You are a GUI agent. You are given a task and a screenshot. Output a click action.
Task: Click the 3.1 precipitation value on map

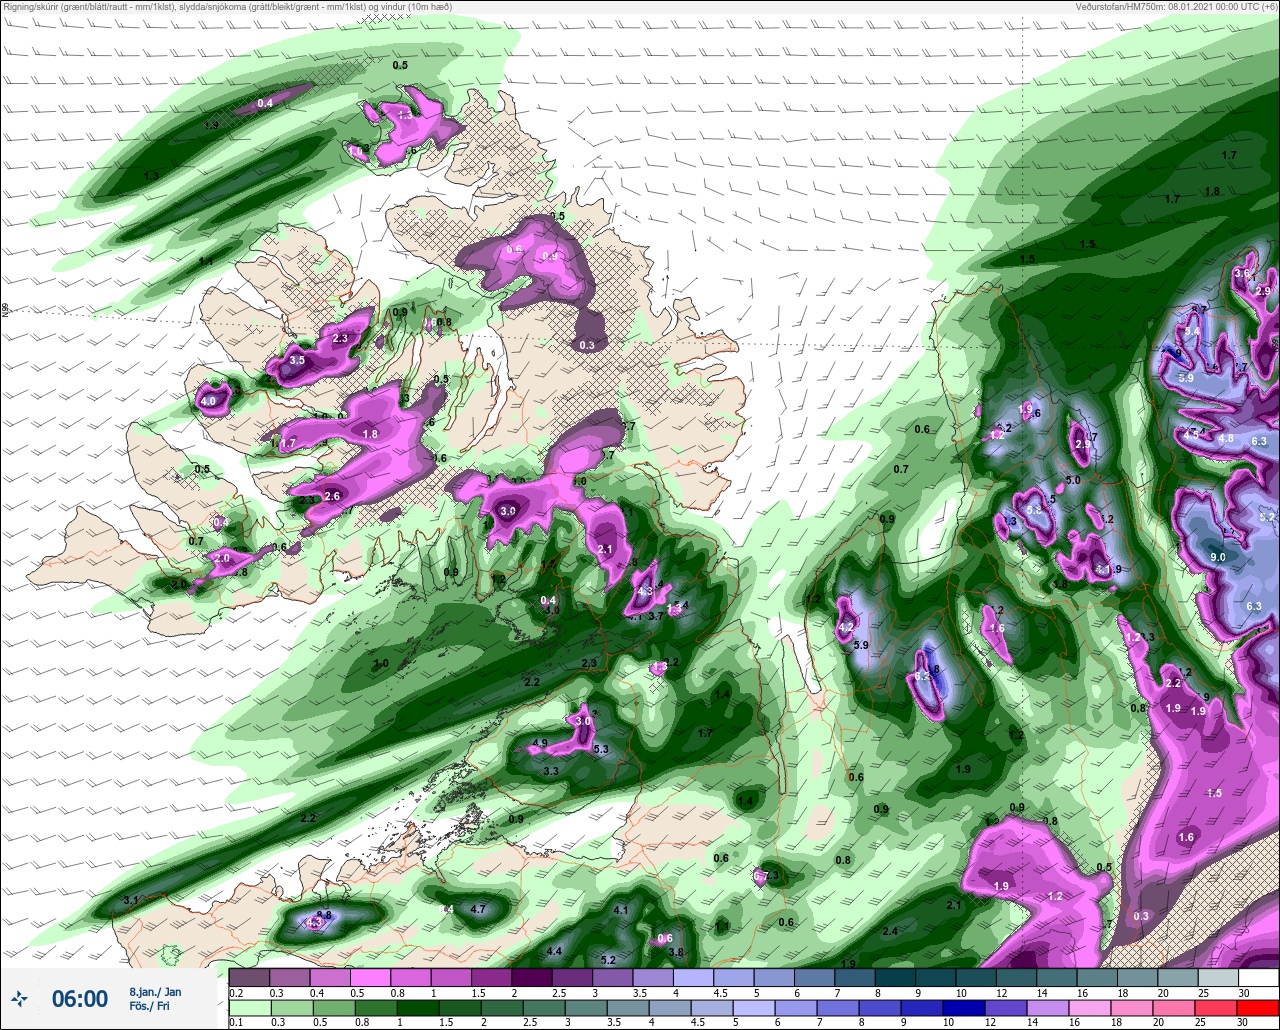130,900
